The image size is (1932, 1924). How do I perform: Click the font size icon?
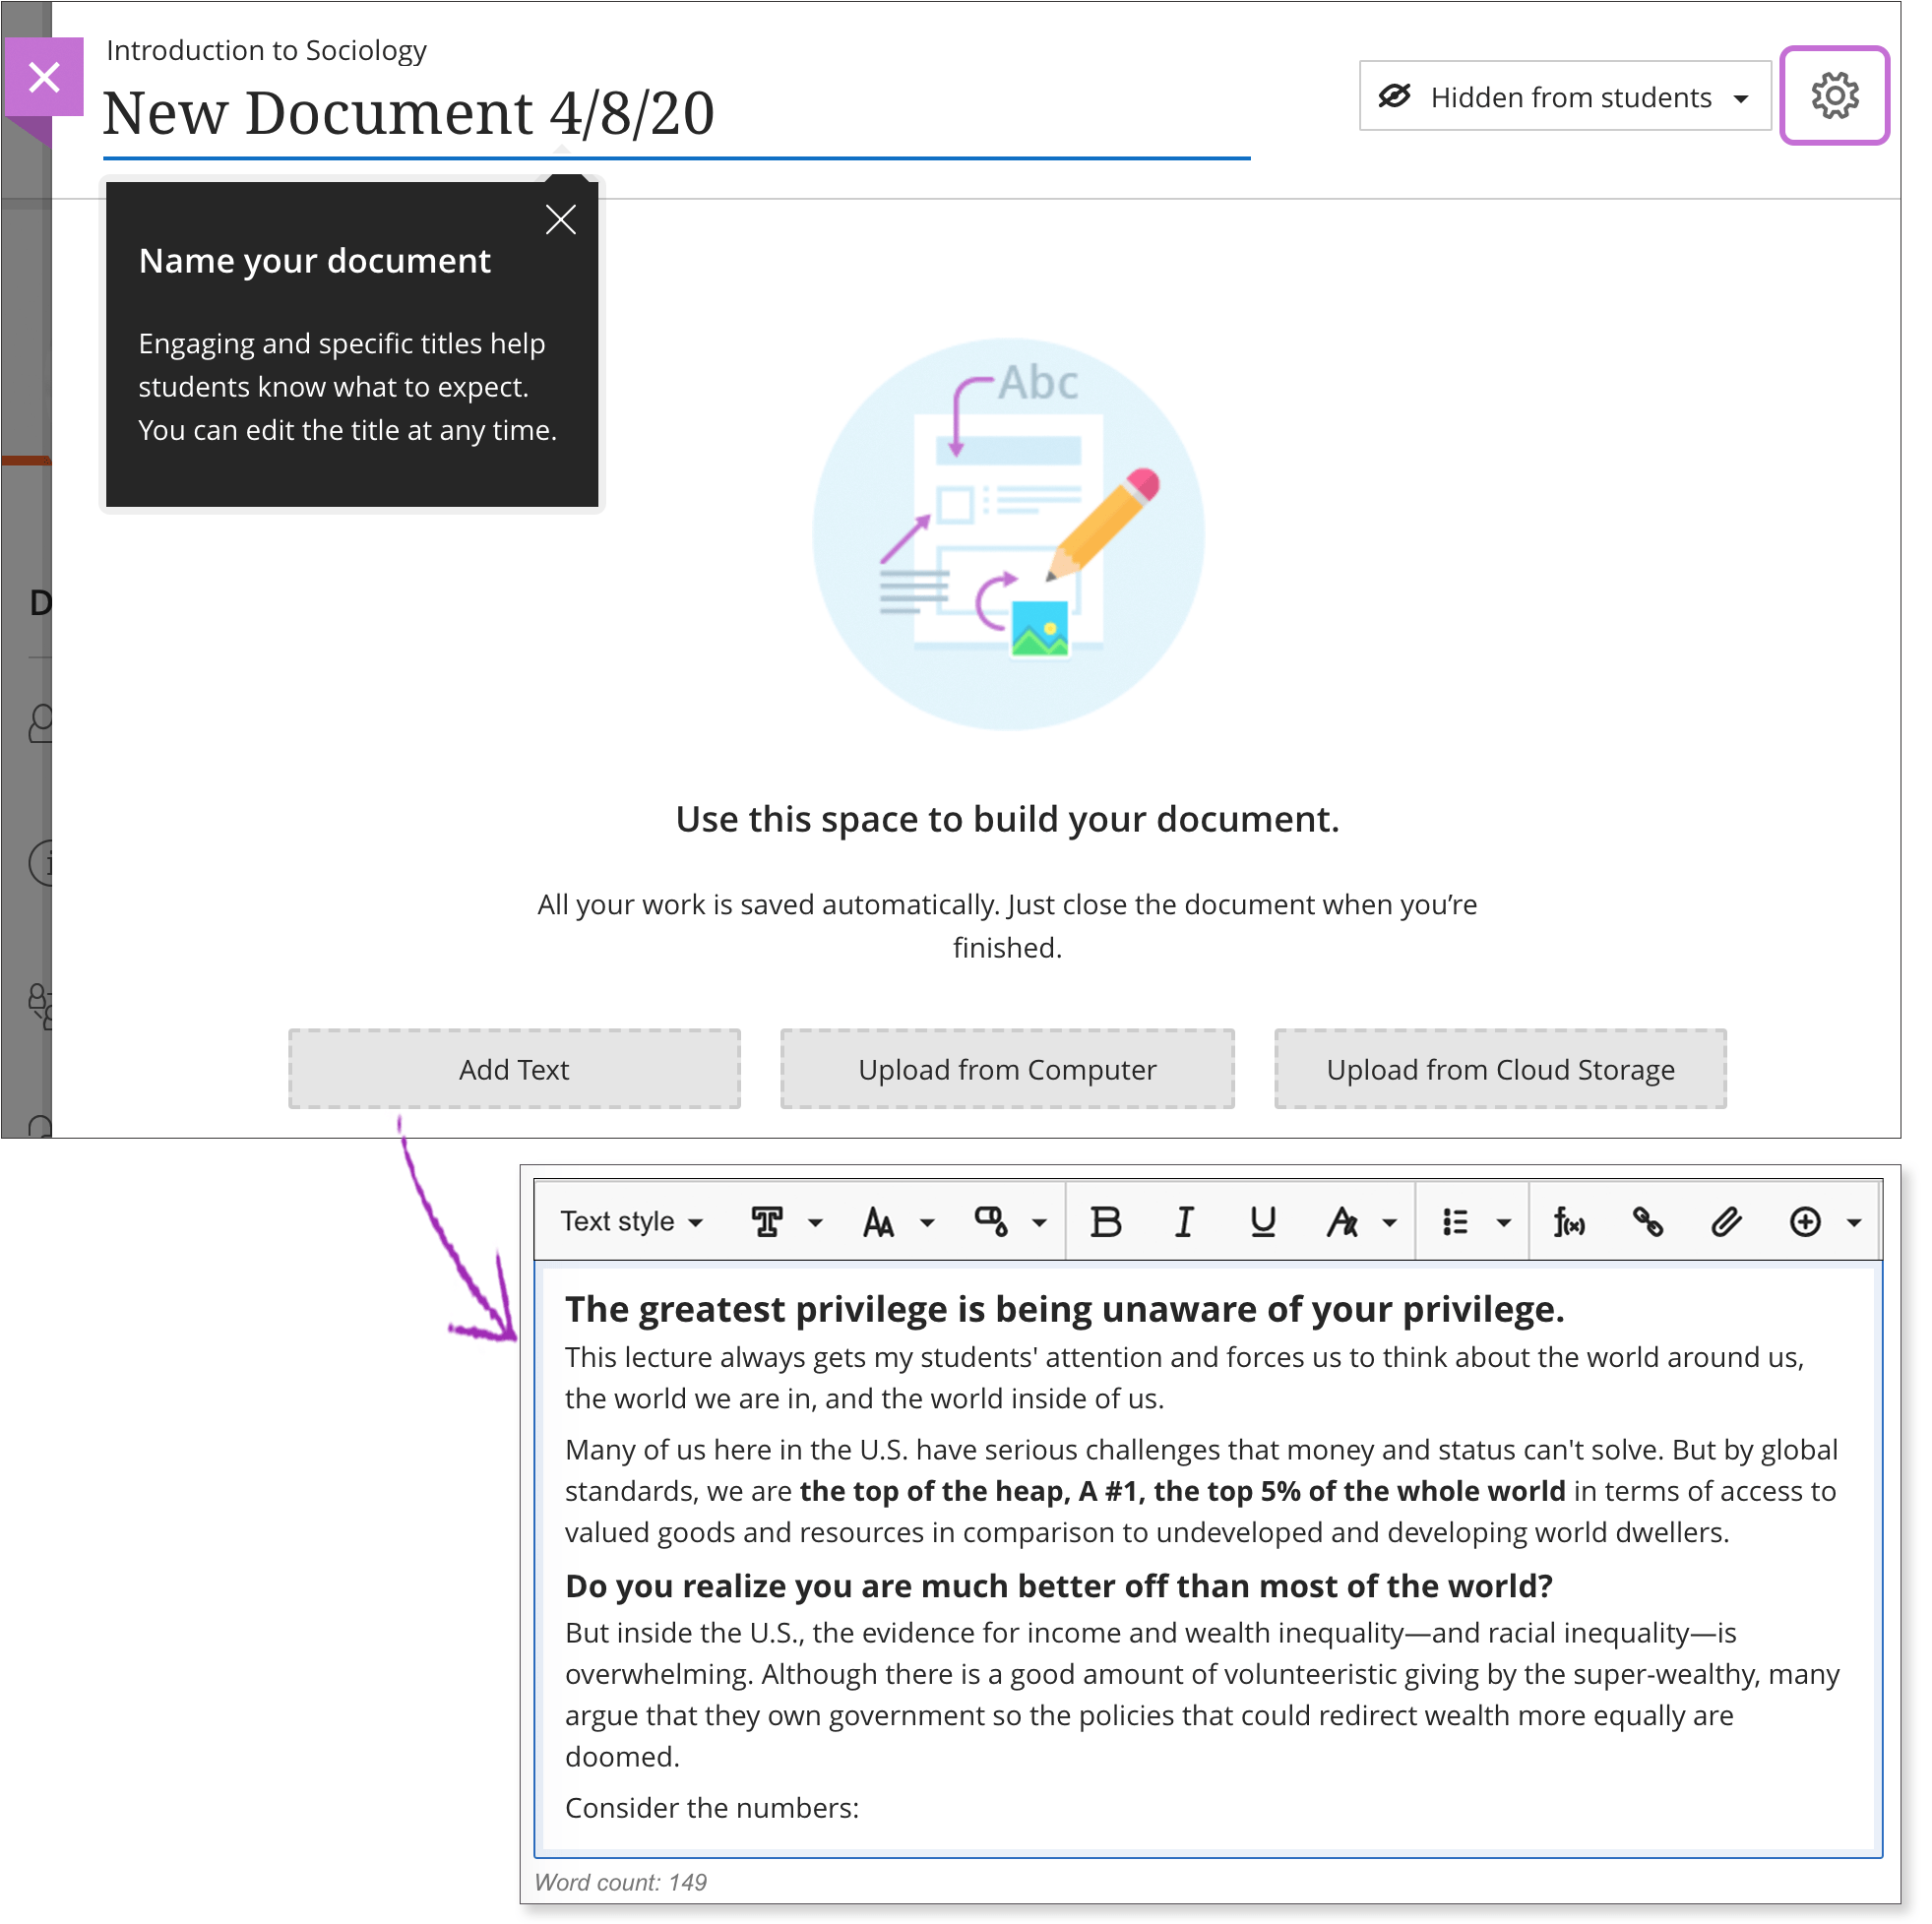(879, 1222)
